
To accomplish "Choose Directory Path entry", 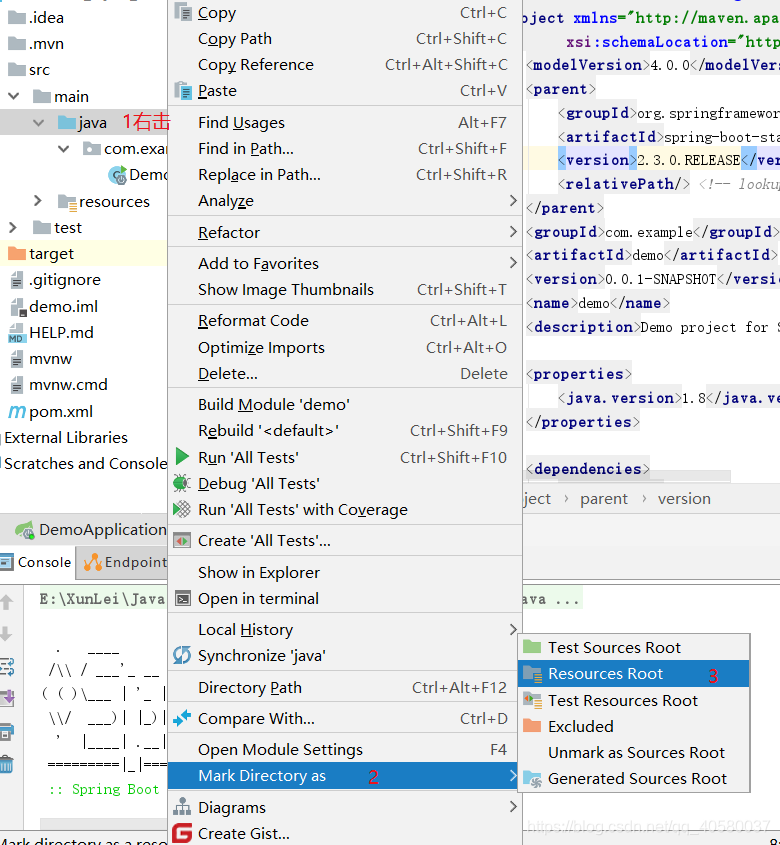I will pyautogui.click(x=345, y=688).
